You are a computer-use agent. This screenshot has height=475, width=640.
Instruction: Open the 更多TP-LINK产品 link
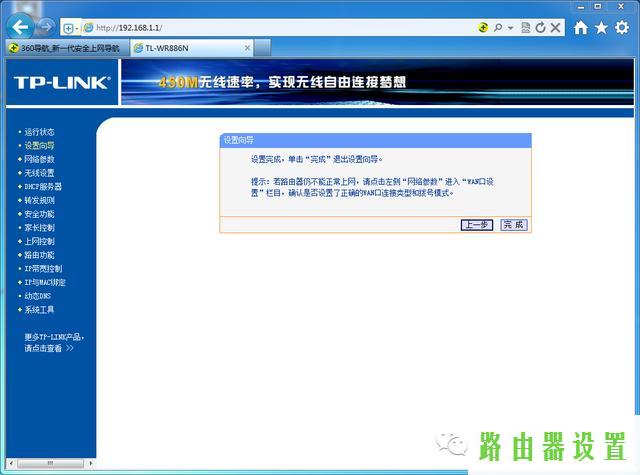[54, 337]
